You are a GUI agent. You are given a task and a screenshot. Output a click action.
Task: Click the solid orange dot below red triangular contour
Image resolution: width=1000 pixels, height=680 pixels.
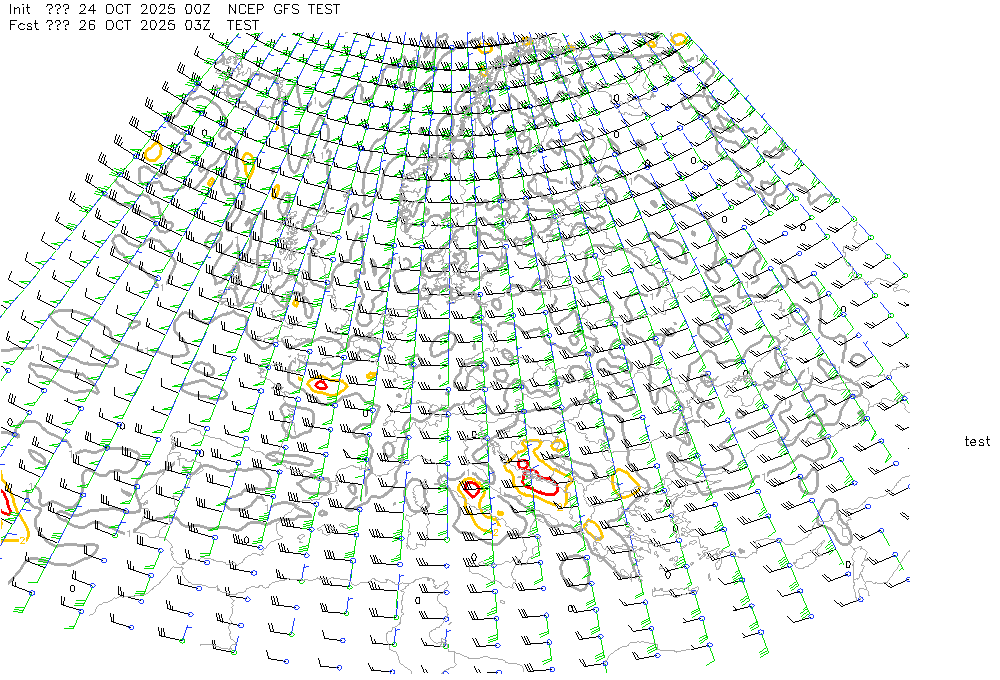click(499, 513)
